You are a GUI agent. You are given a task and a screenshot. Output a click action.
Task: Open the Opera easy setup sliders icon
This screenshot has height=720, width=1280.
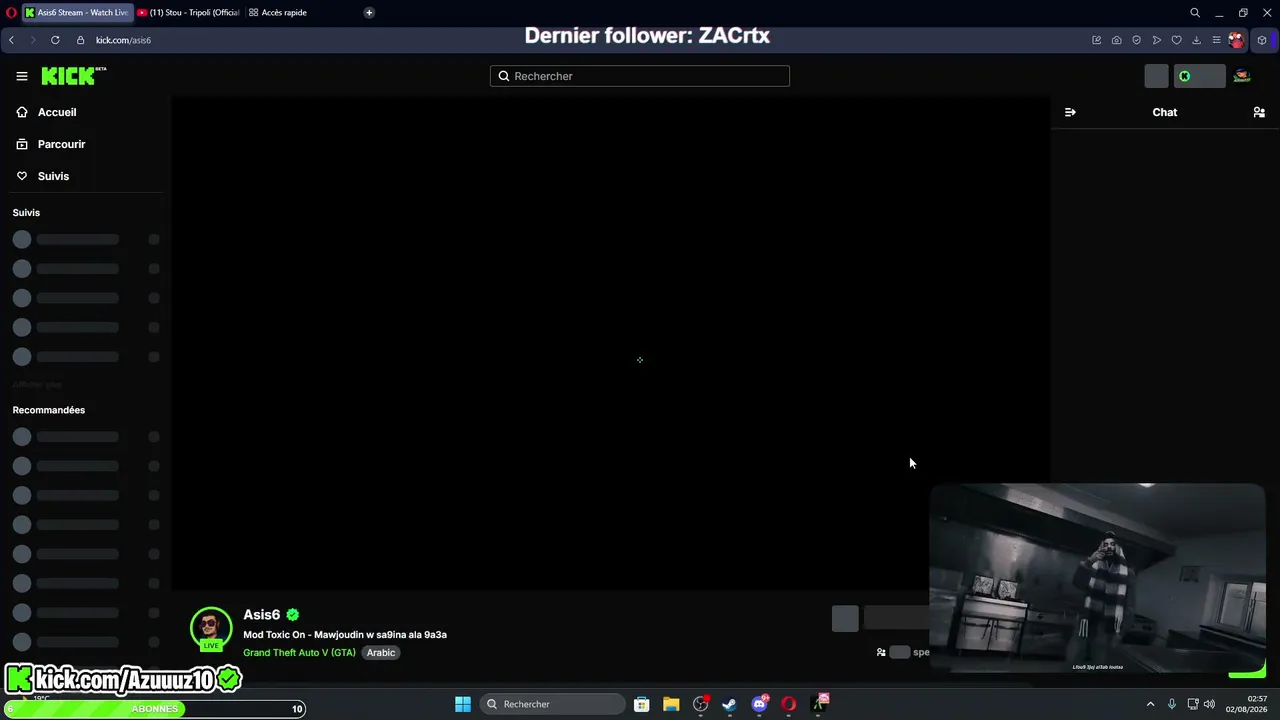(x=1217, y=40)
